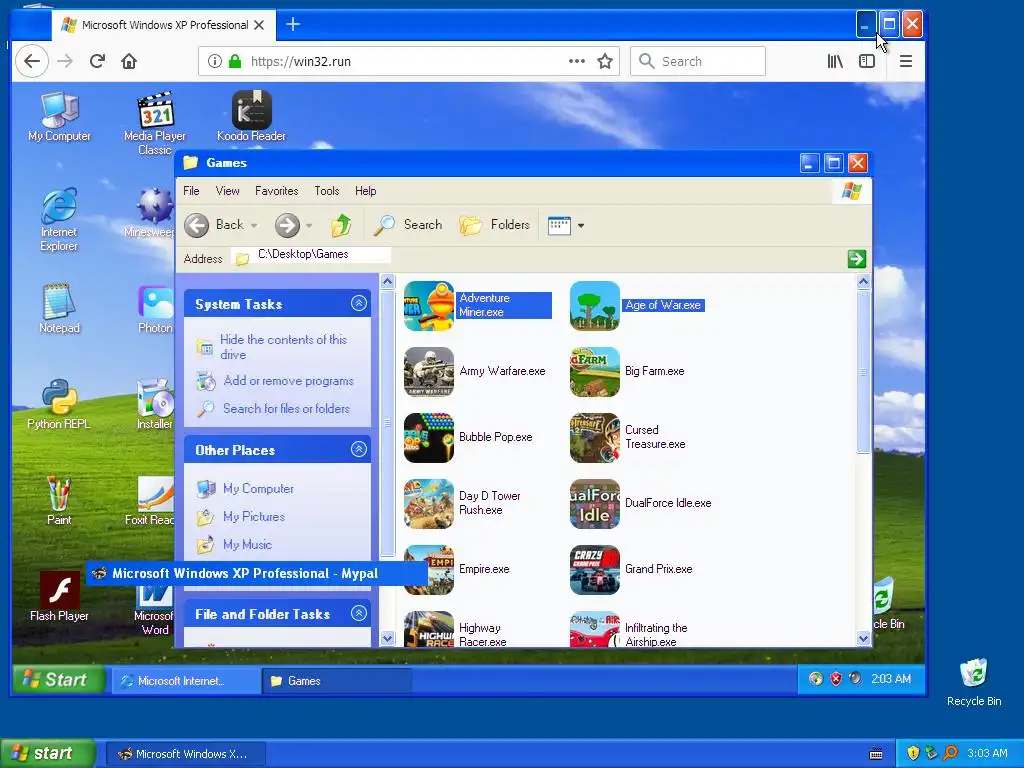1024x768 pixels.
Task: Click Add or remove programs link
Action: click(x=288, y=381)
